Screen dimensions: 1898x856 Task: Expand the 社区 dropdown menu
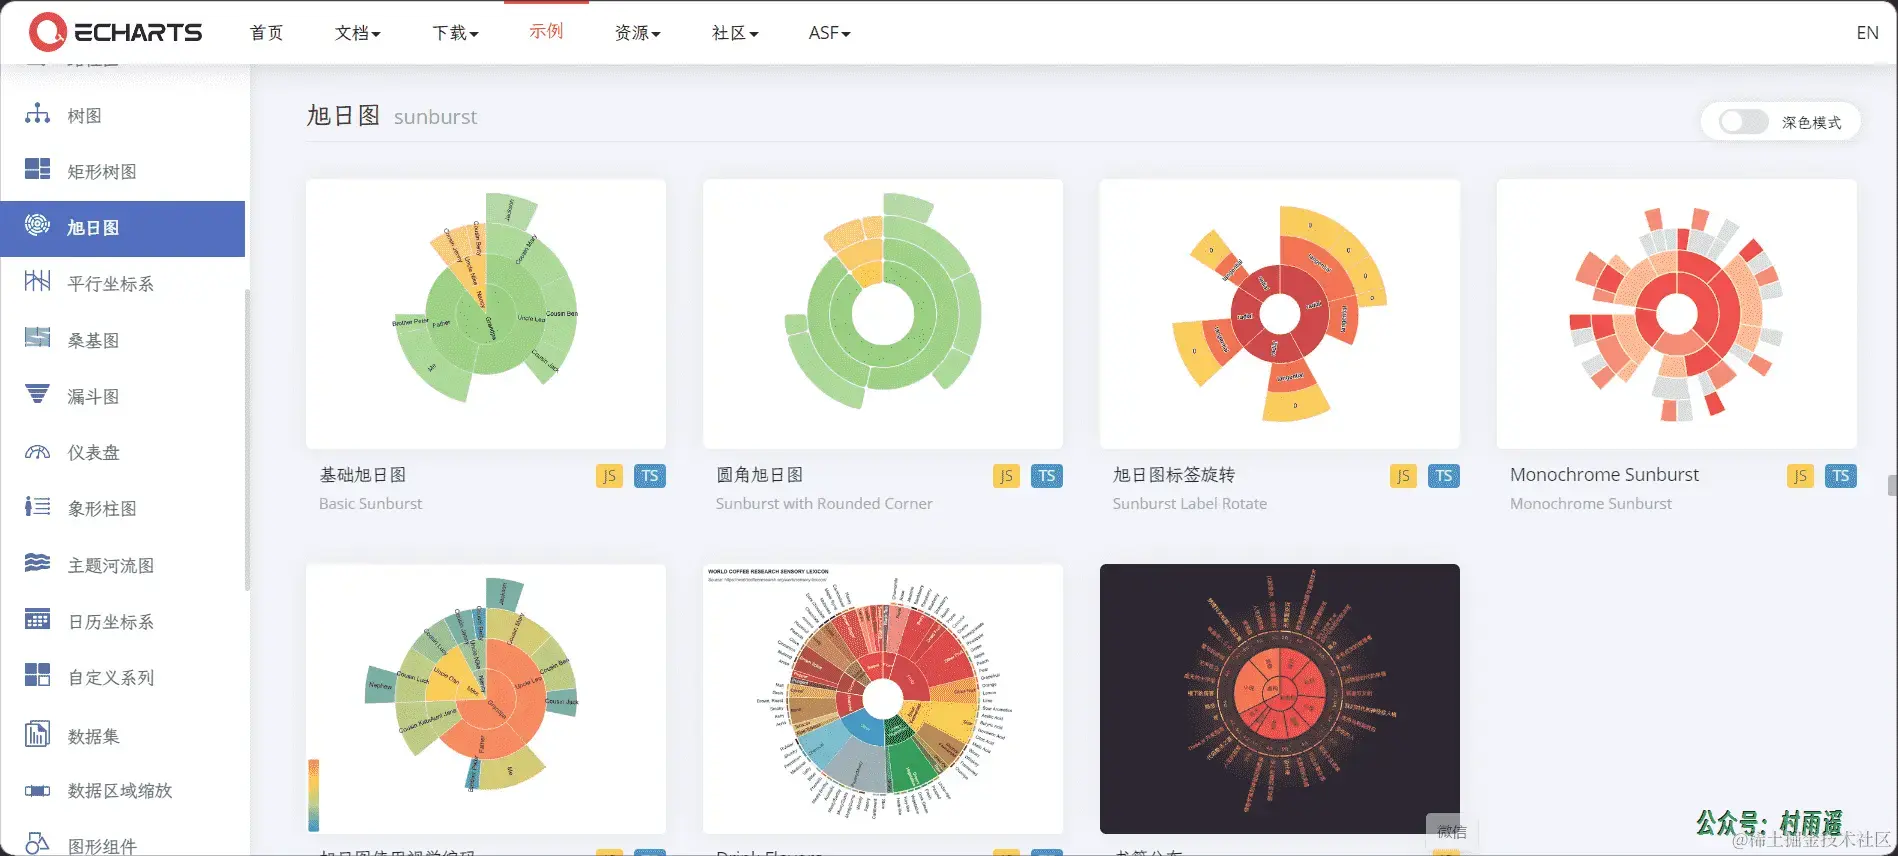[735, 33]
